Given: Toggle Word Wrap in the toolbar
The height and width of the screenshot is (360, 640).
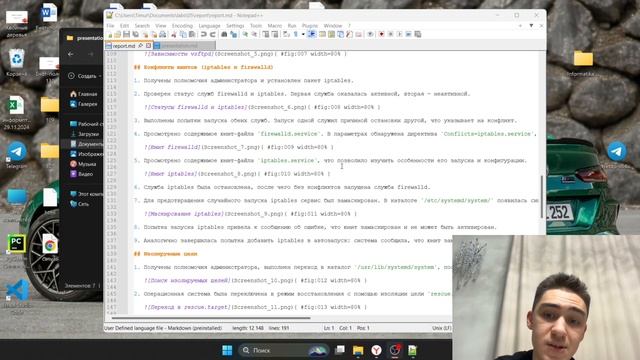Looking at the screenshot, I should tap(287, 34).
